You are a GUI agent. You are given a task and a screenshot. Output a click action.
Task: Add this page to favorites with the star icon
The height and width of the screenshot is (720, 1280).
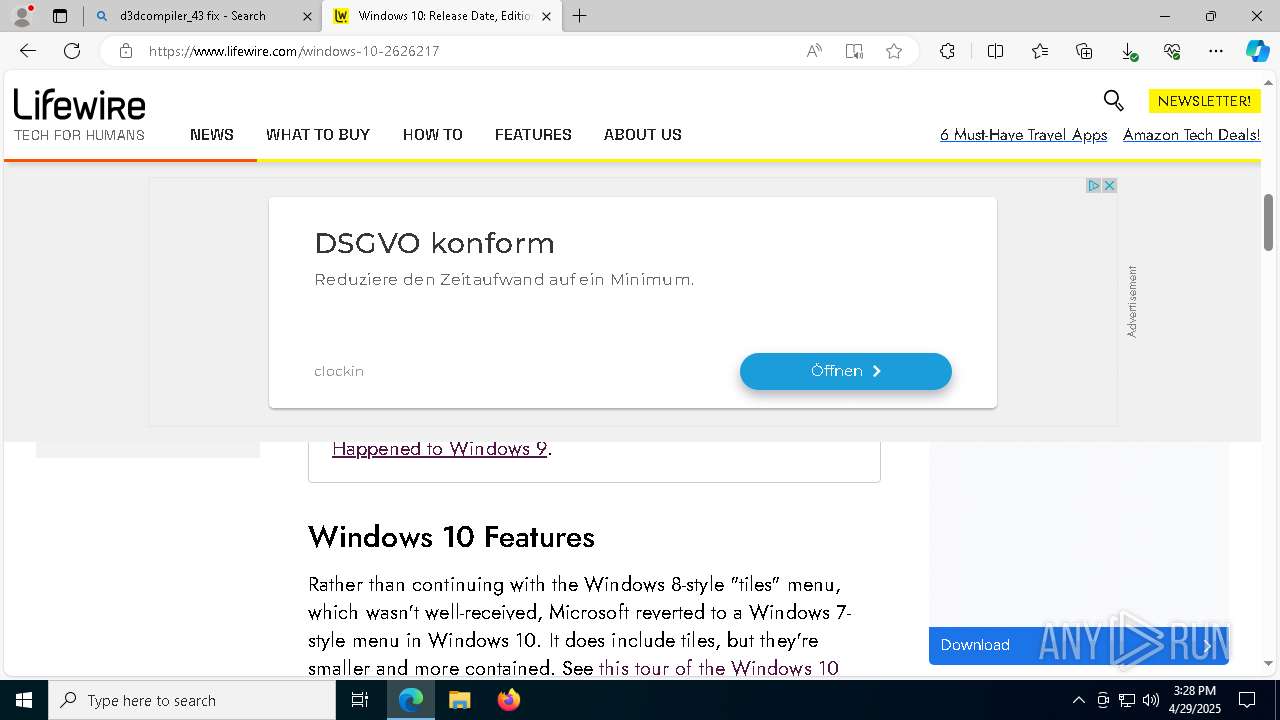click(894, 51)
